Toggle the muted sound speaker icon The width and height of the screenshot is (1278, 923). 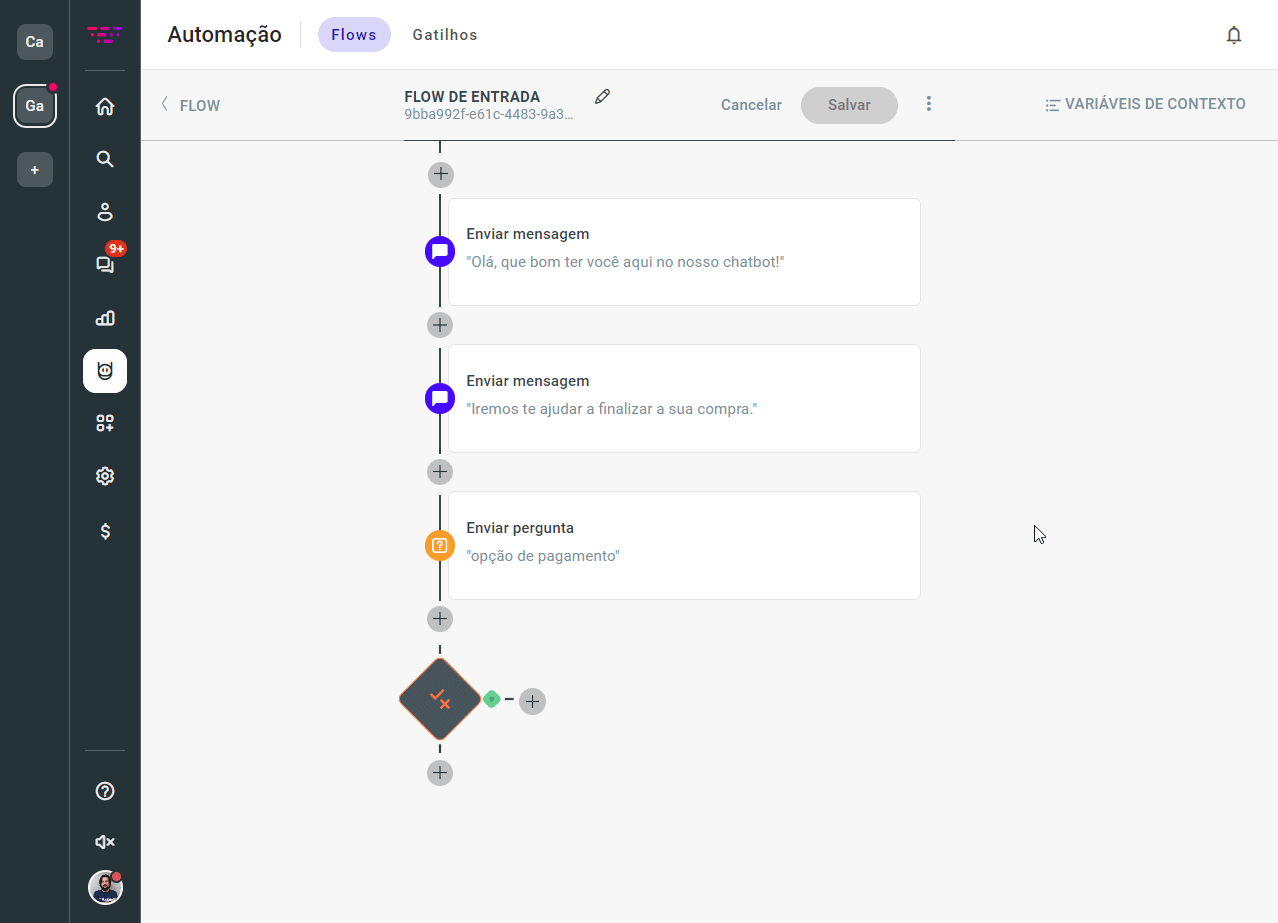coord(105,842)
